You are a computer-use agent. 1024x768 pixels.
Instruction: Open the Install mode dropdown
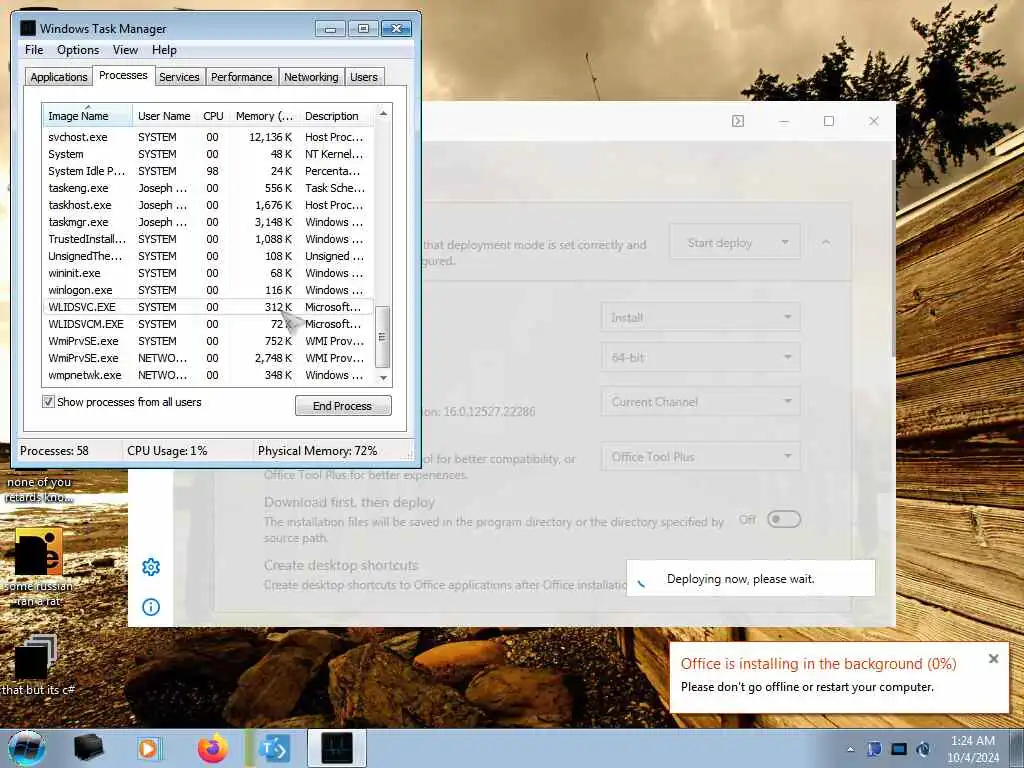click(701, 317)
